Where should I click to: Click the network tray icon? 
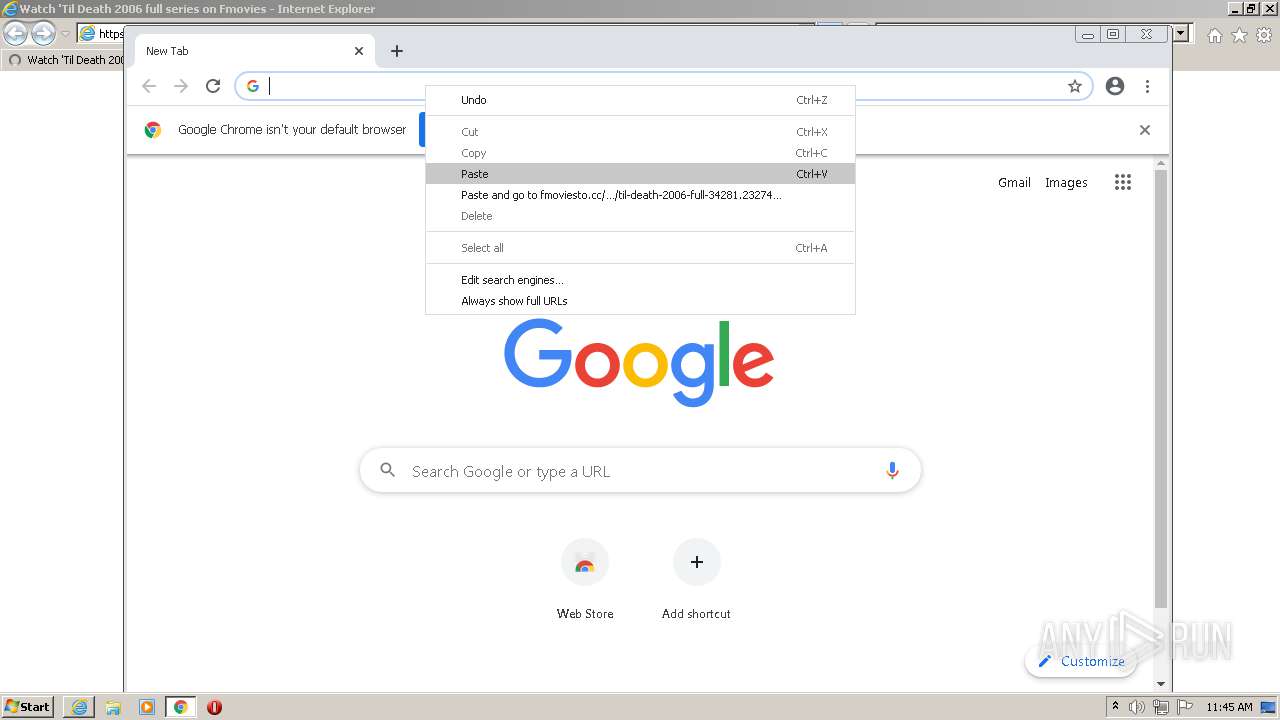pos(1161,707)
